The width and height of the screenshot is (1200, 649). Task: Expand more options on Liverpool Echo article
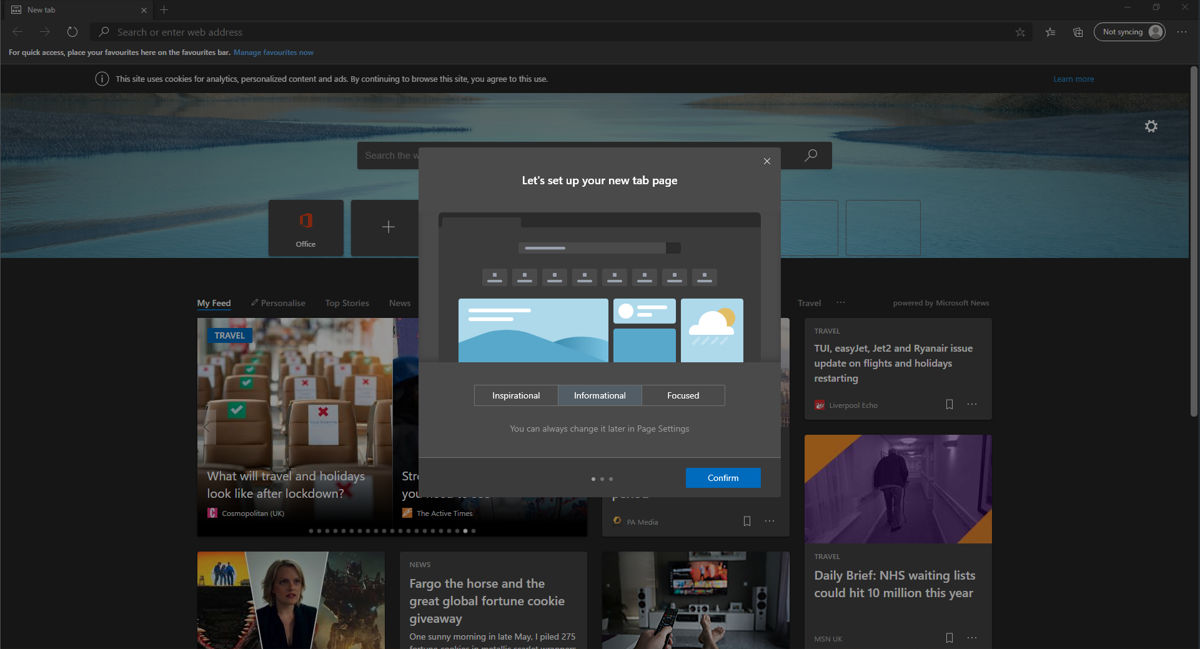click(x=972, y=405)
